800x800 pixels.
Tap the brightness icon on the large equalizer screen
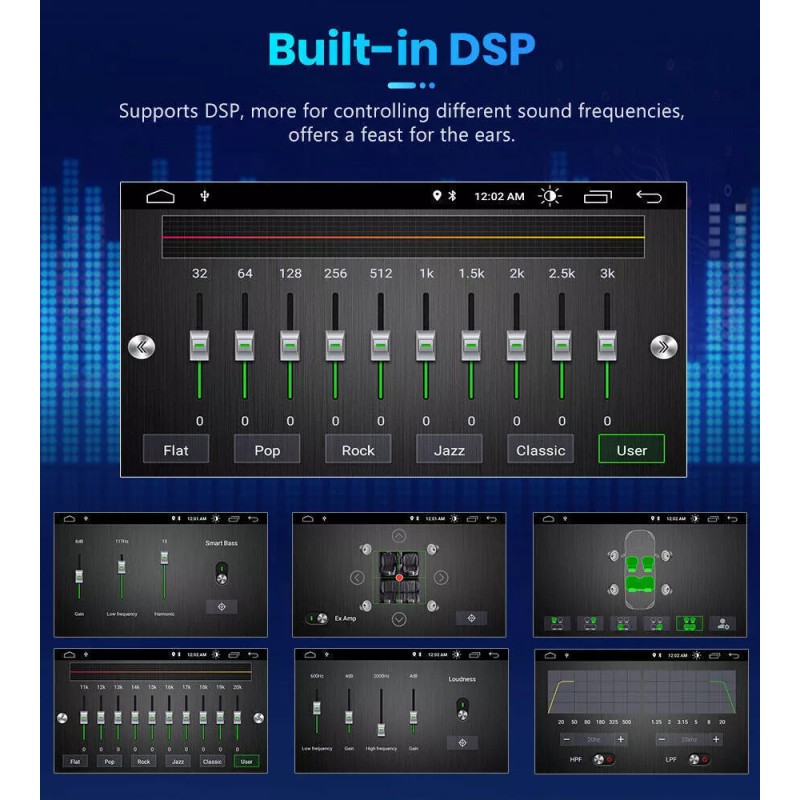click(x=549, y=196)
